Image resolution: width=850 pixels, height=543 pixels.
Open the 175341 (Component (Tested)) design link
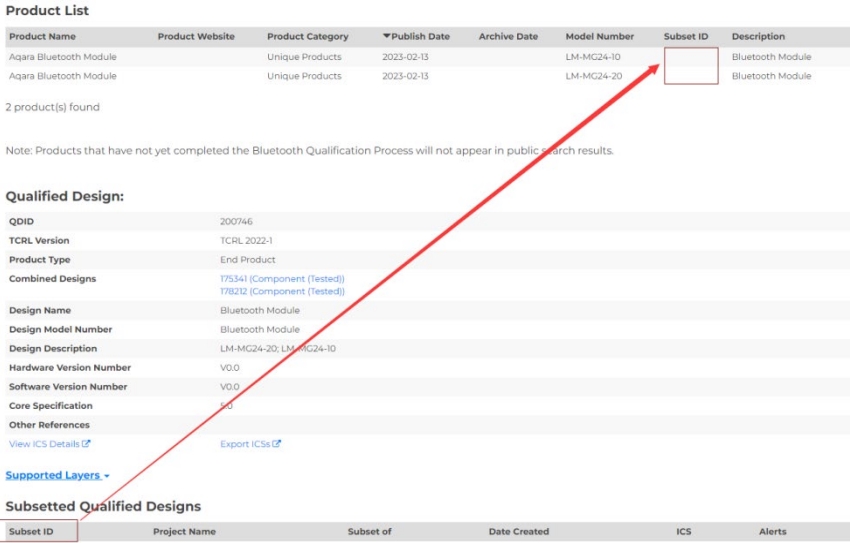282,278
